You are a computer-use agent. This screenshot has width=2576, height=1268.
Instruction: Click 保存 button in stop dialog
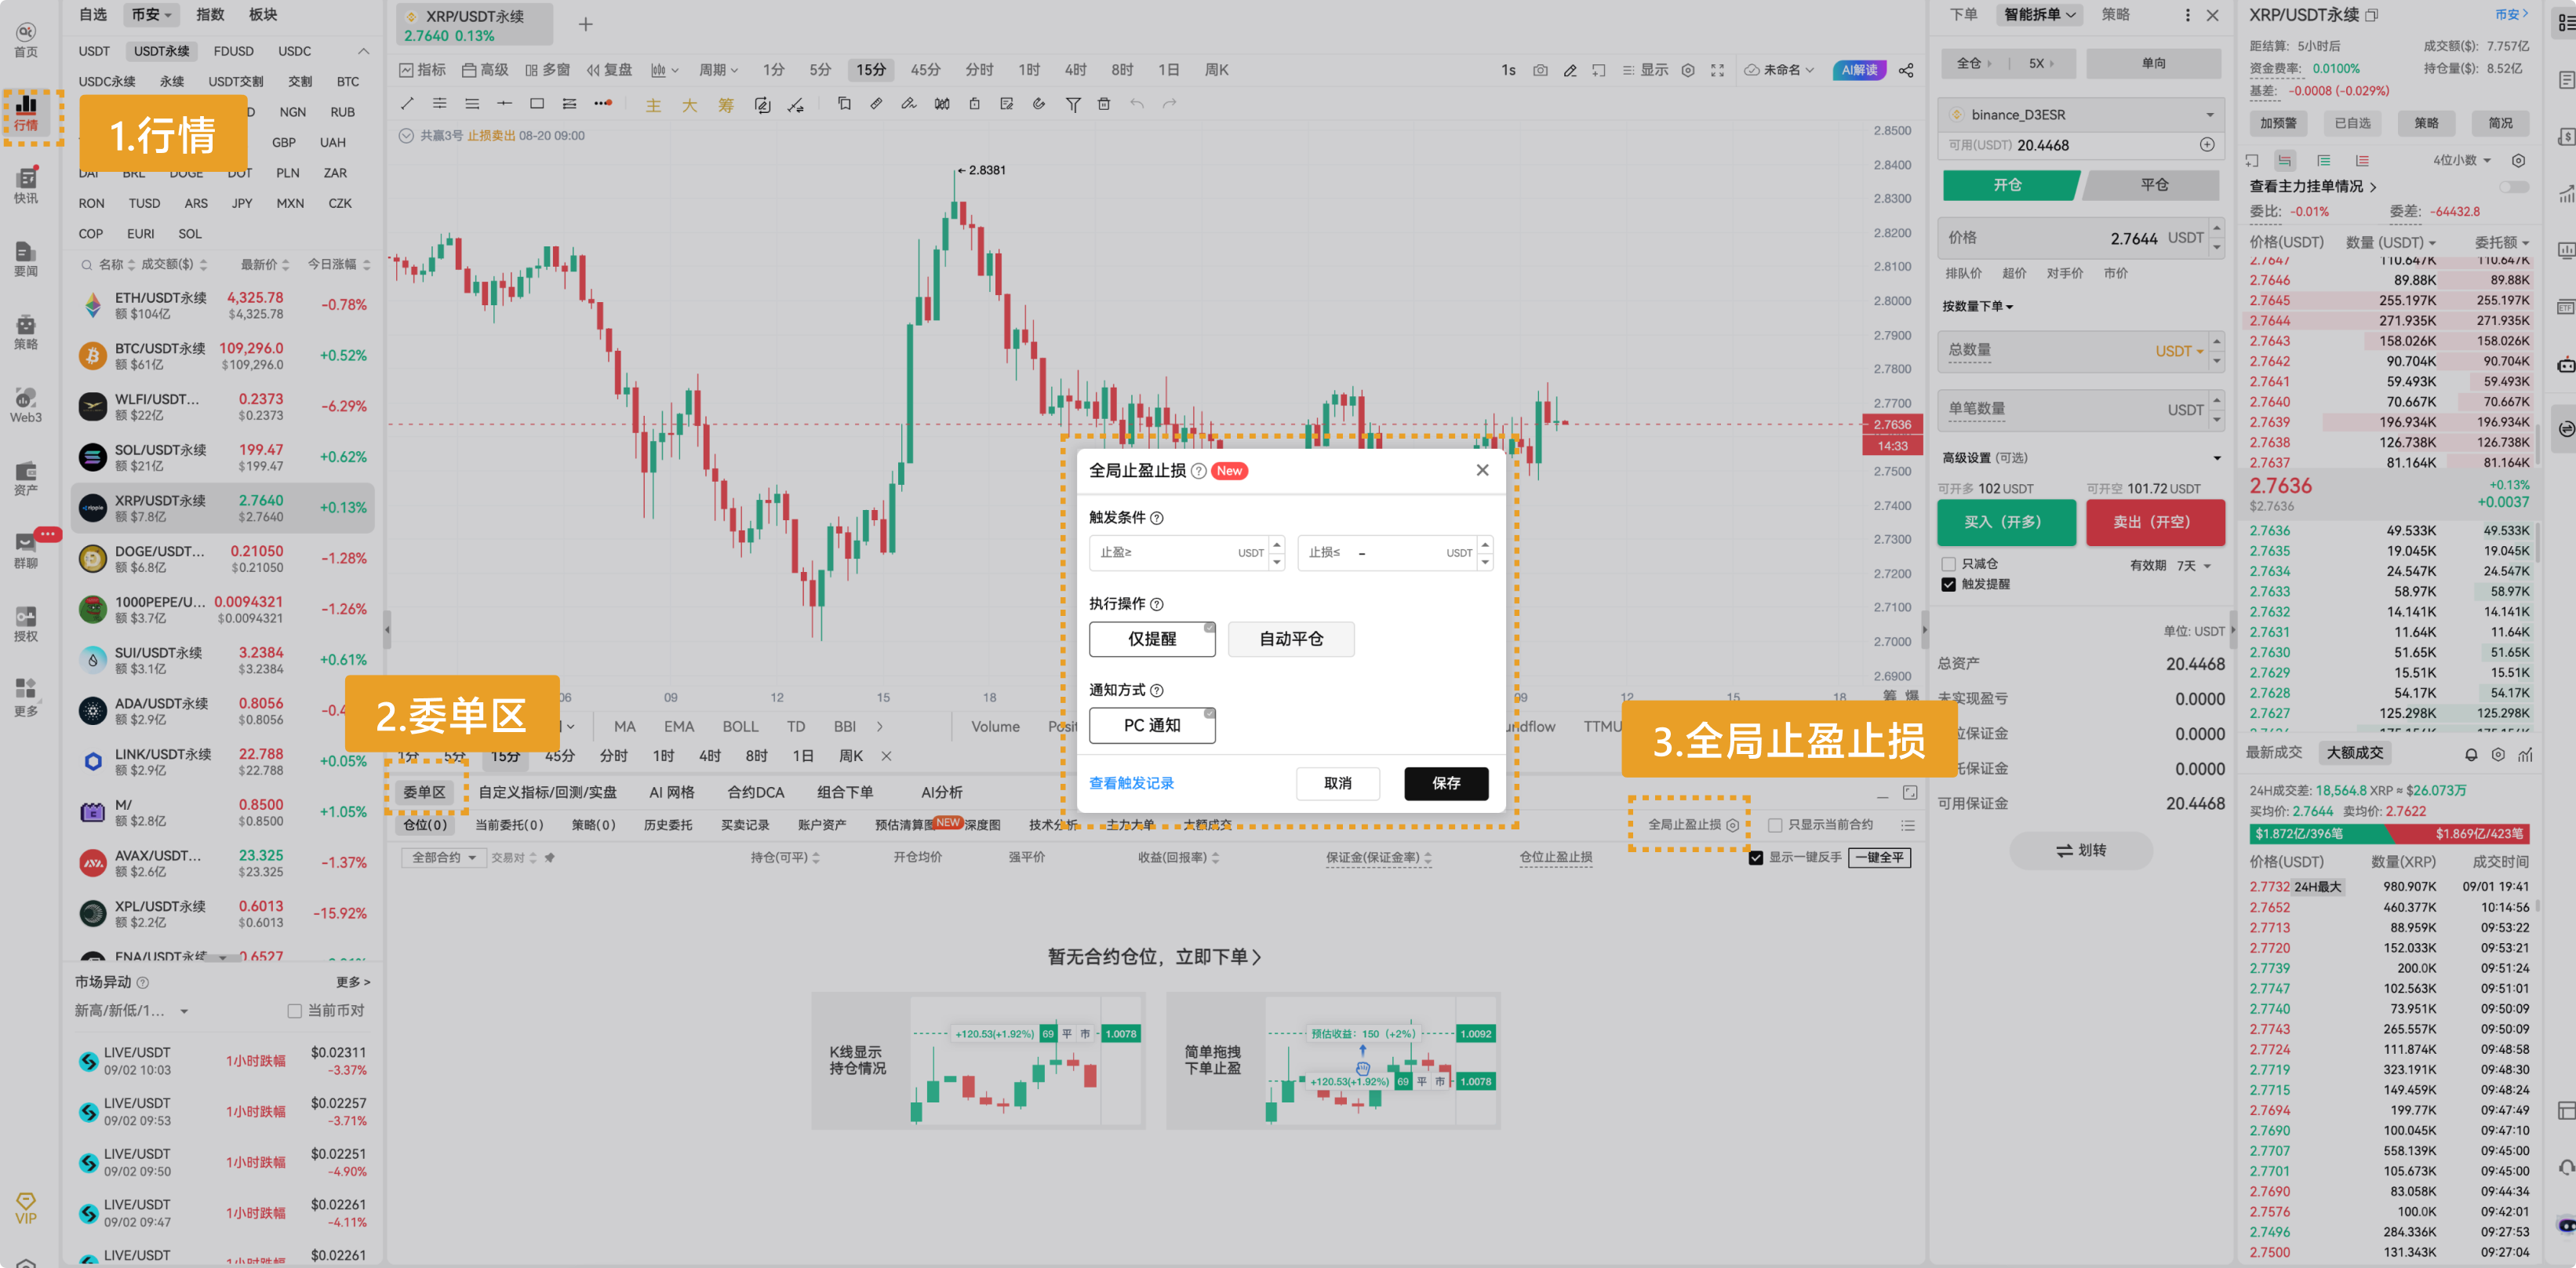coord(1446,783)
